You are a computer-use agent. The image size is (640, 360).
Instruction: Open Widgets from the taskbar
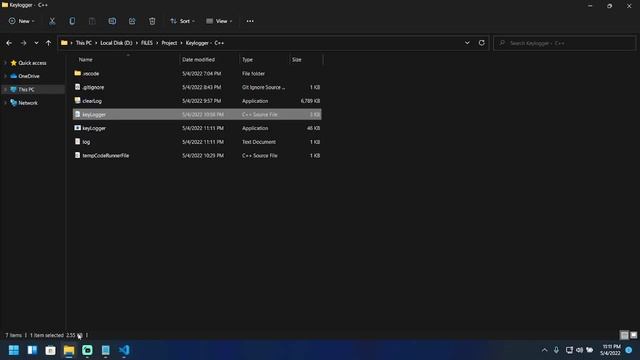coord(32,350)
